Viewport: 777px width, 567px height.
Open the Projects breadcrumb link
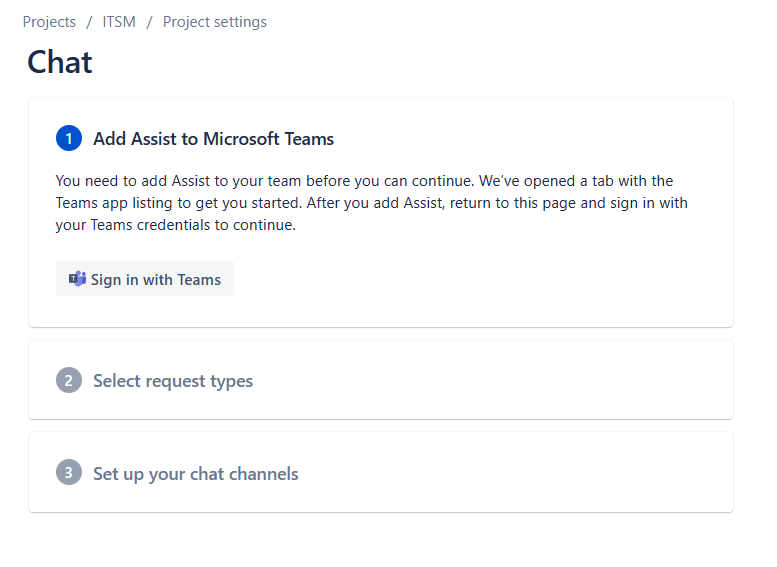49,22
